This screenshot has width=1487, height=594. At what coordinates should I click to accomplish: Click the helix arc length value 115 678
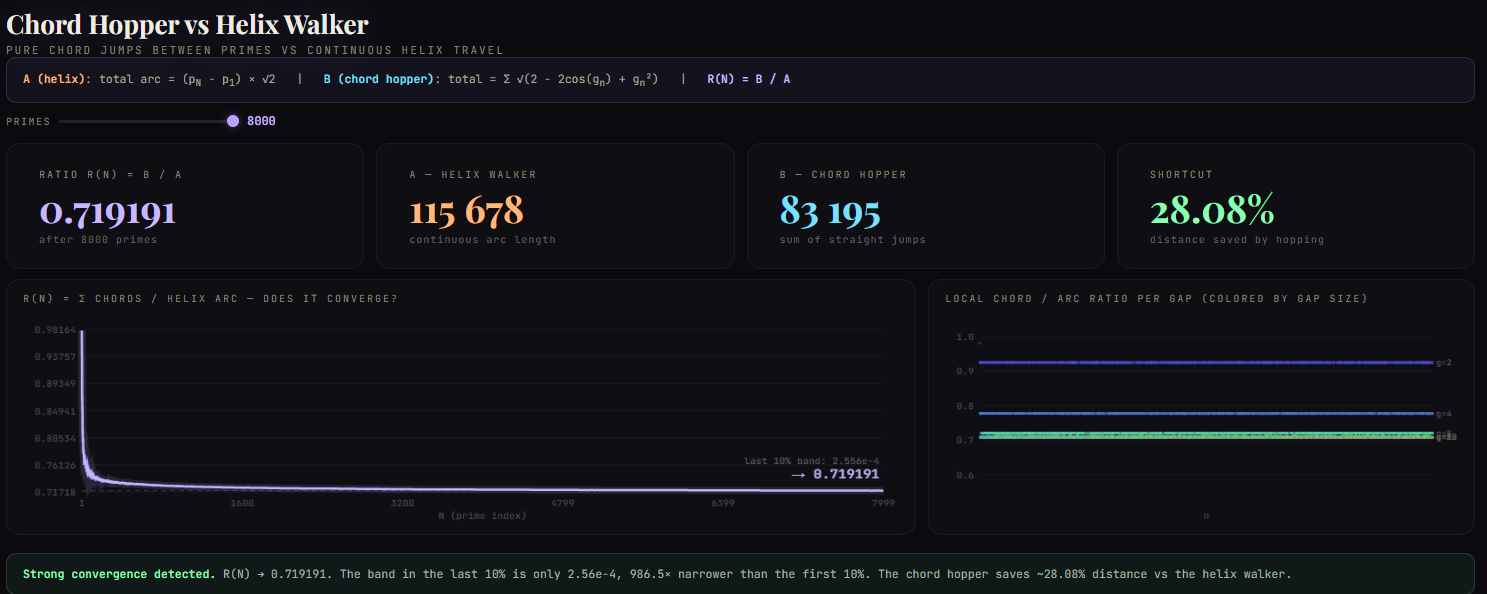466,210
